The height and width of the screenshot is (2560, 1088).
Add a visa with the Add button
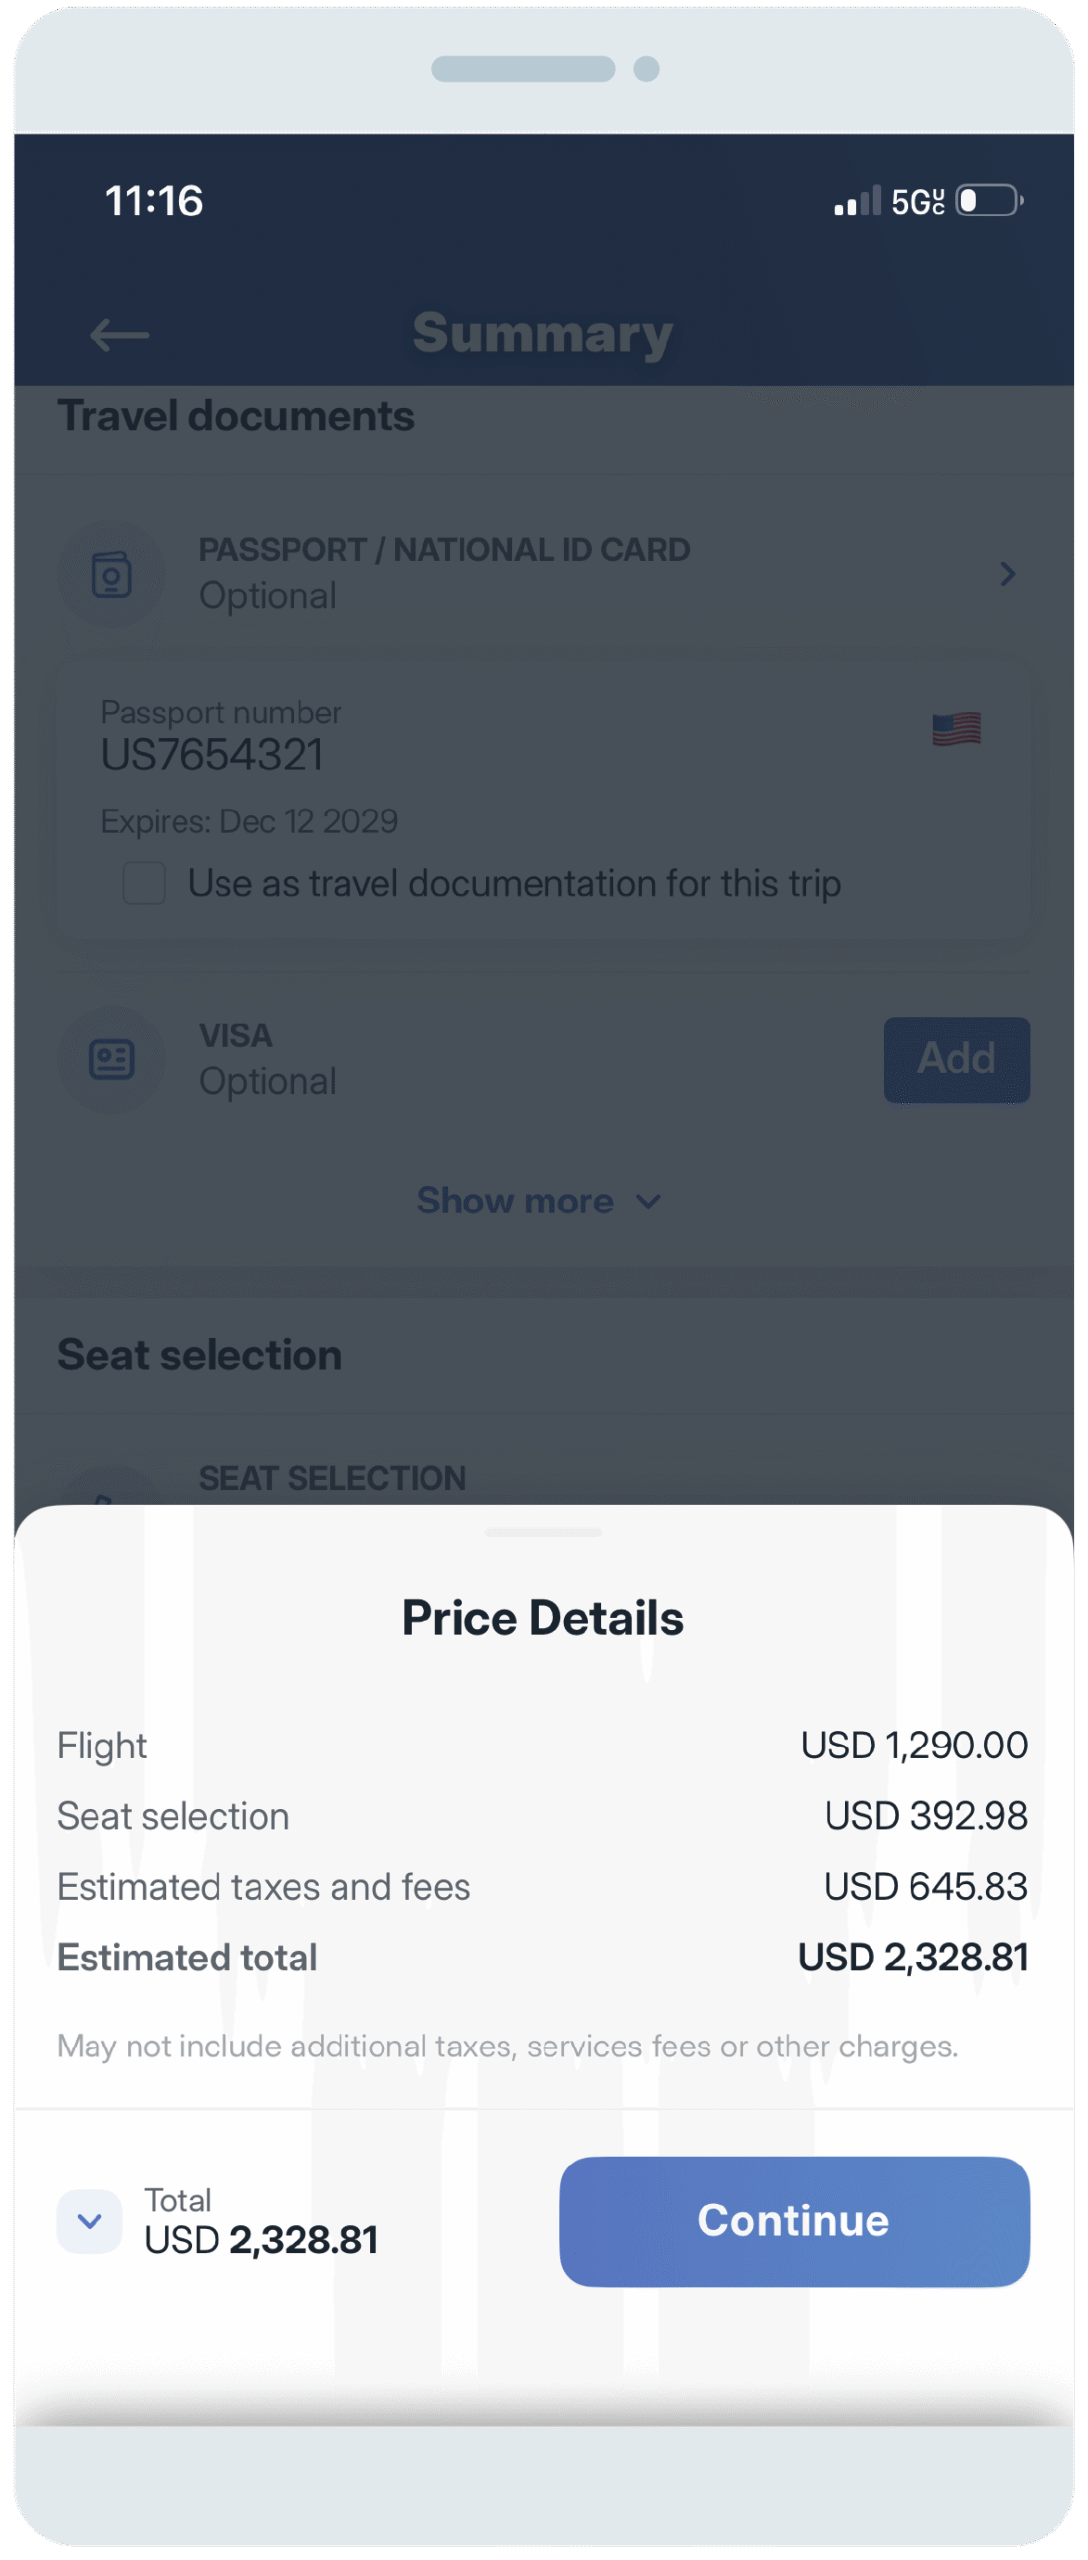956,1060
